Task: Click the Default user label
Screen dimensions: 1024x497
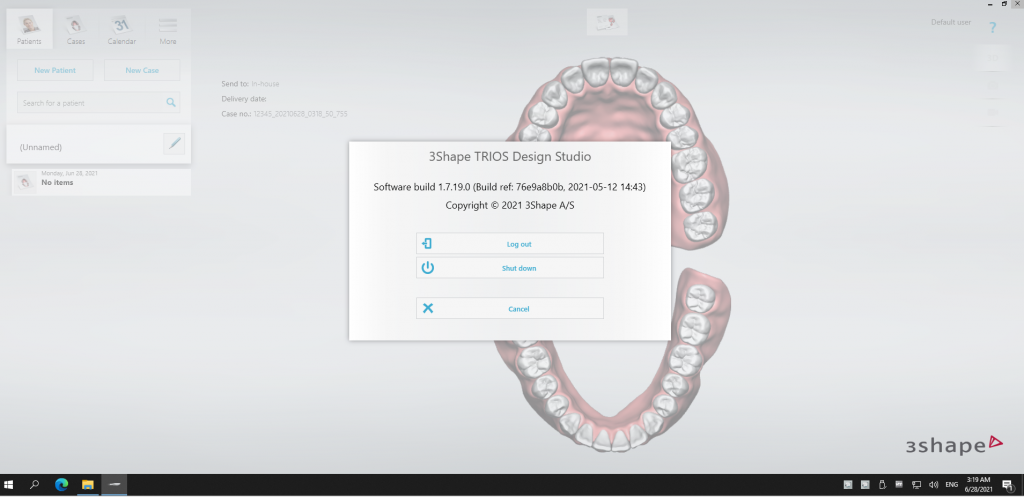Action: tap(950, 22)
